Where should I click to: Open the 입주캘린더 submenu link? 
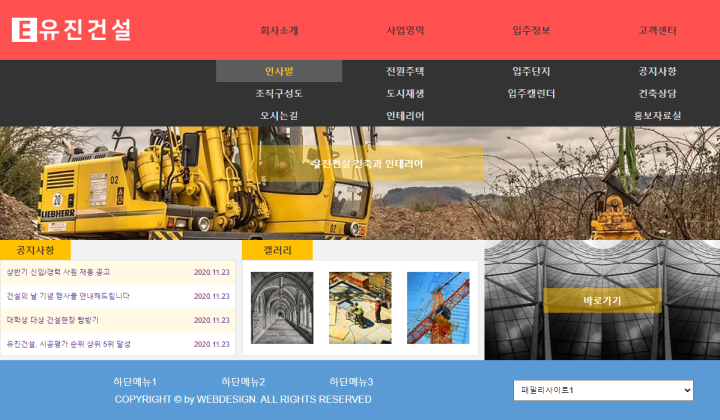click(x=531, y=93)
